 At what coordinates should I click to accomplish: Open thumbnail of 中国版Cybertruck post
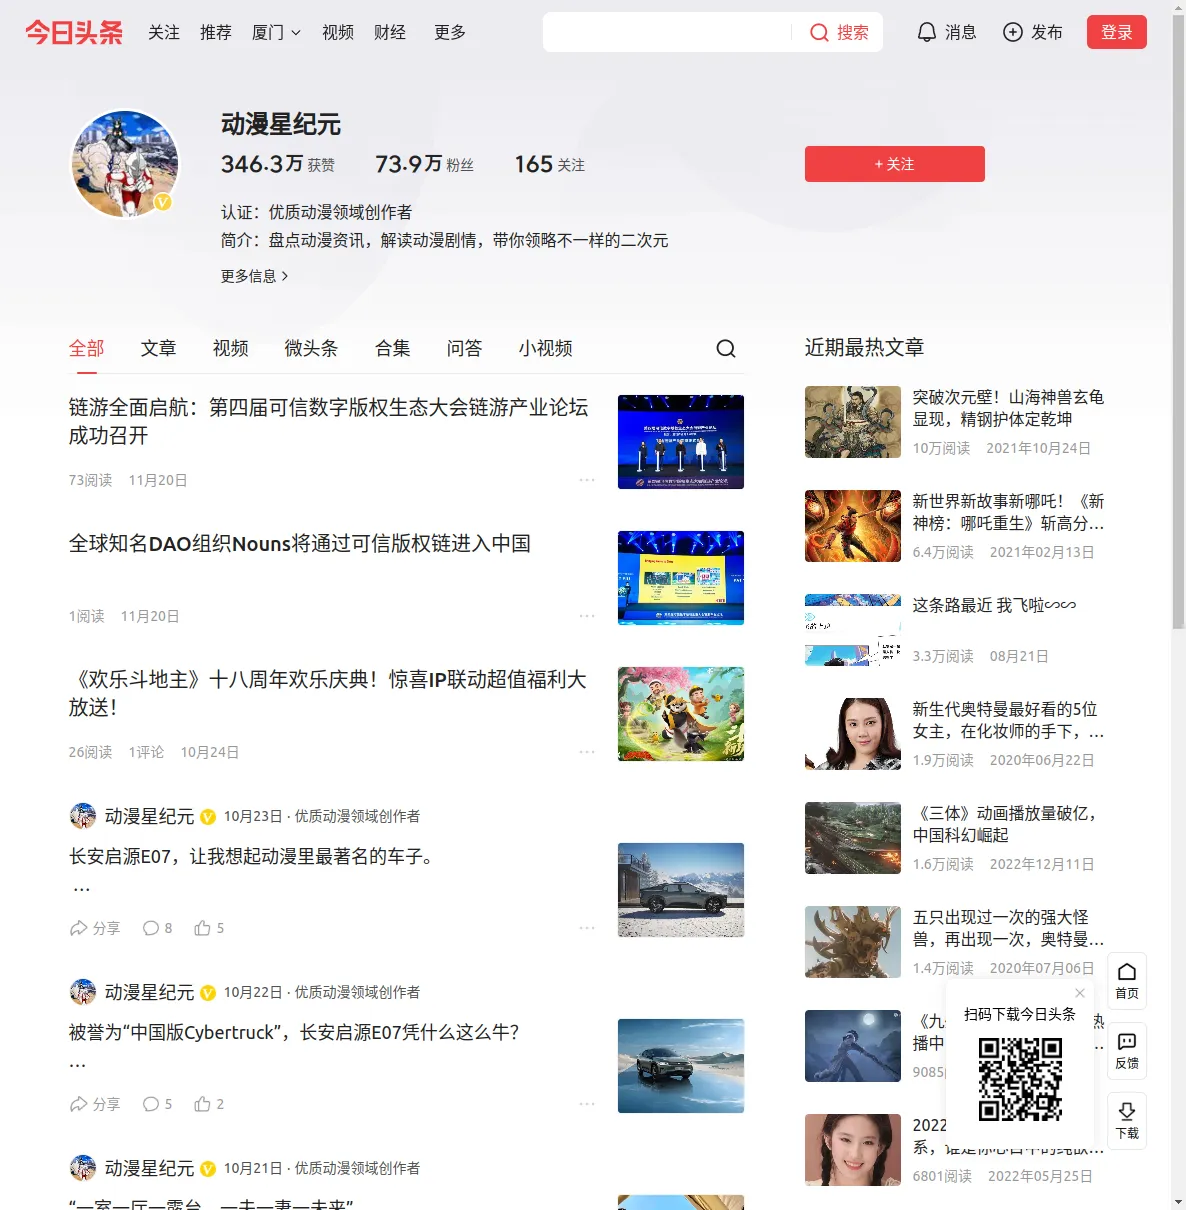click(x=681, y=1066)
